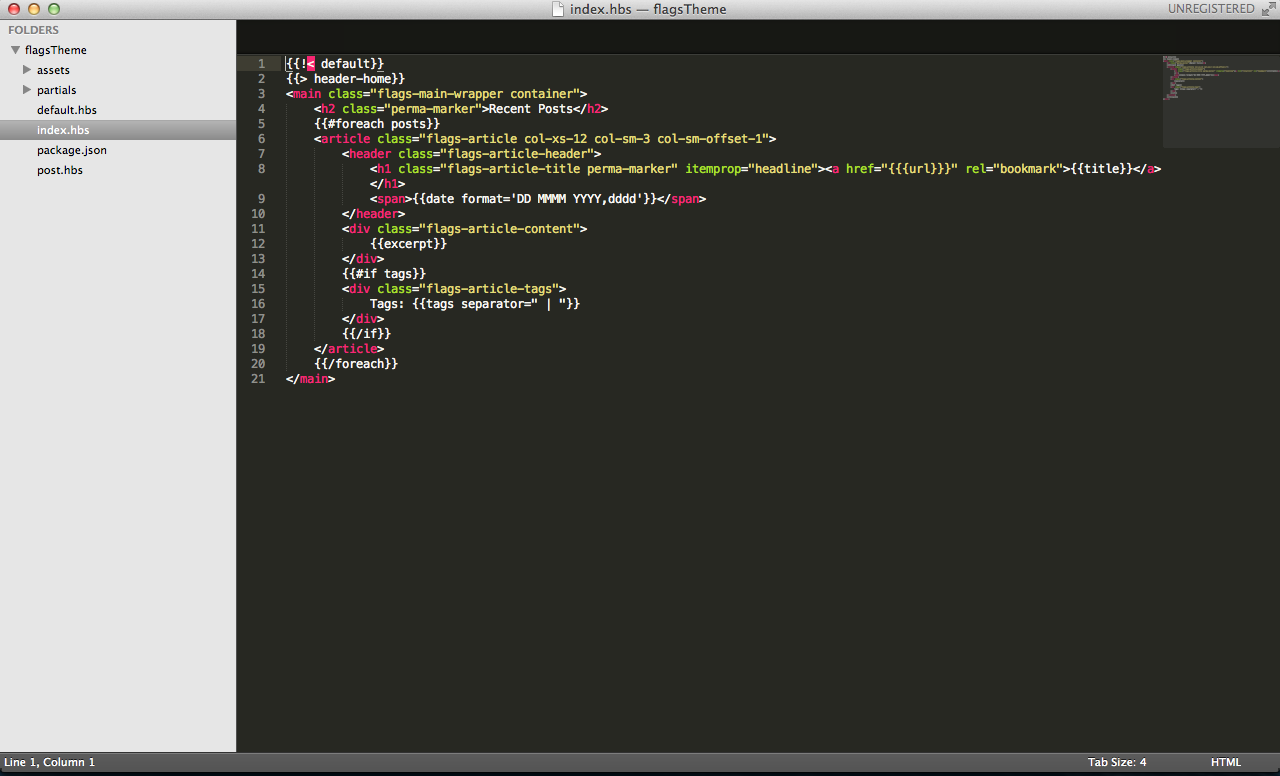Click the window title index.hbs — flagsTheme
1280x776 pixels.
648,9
